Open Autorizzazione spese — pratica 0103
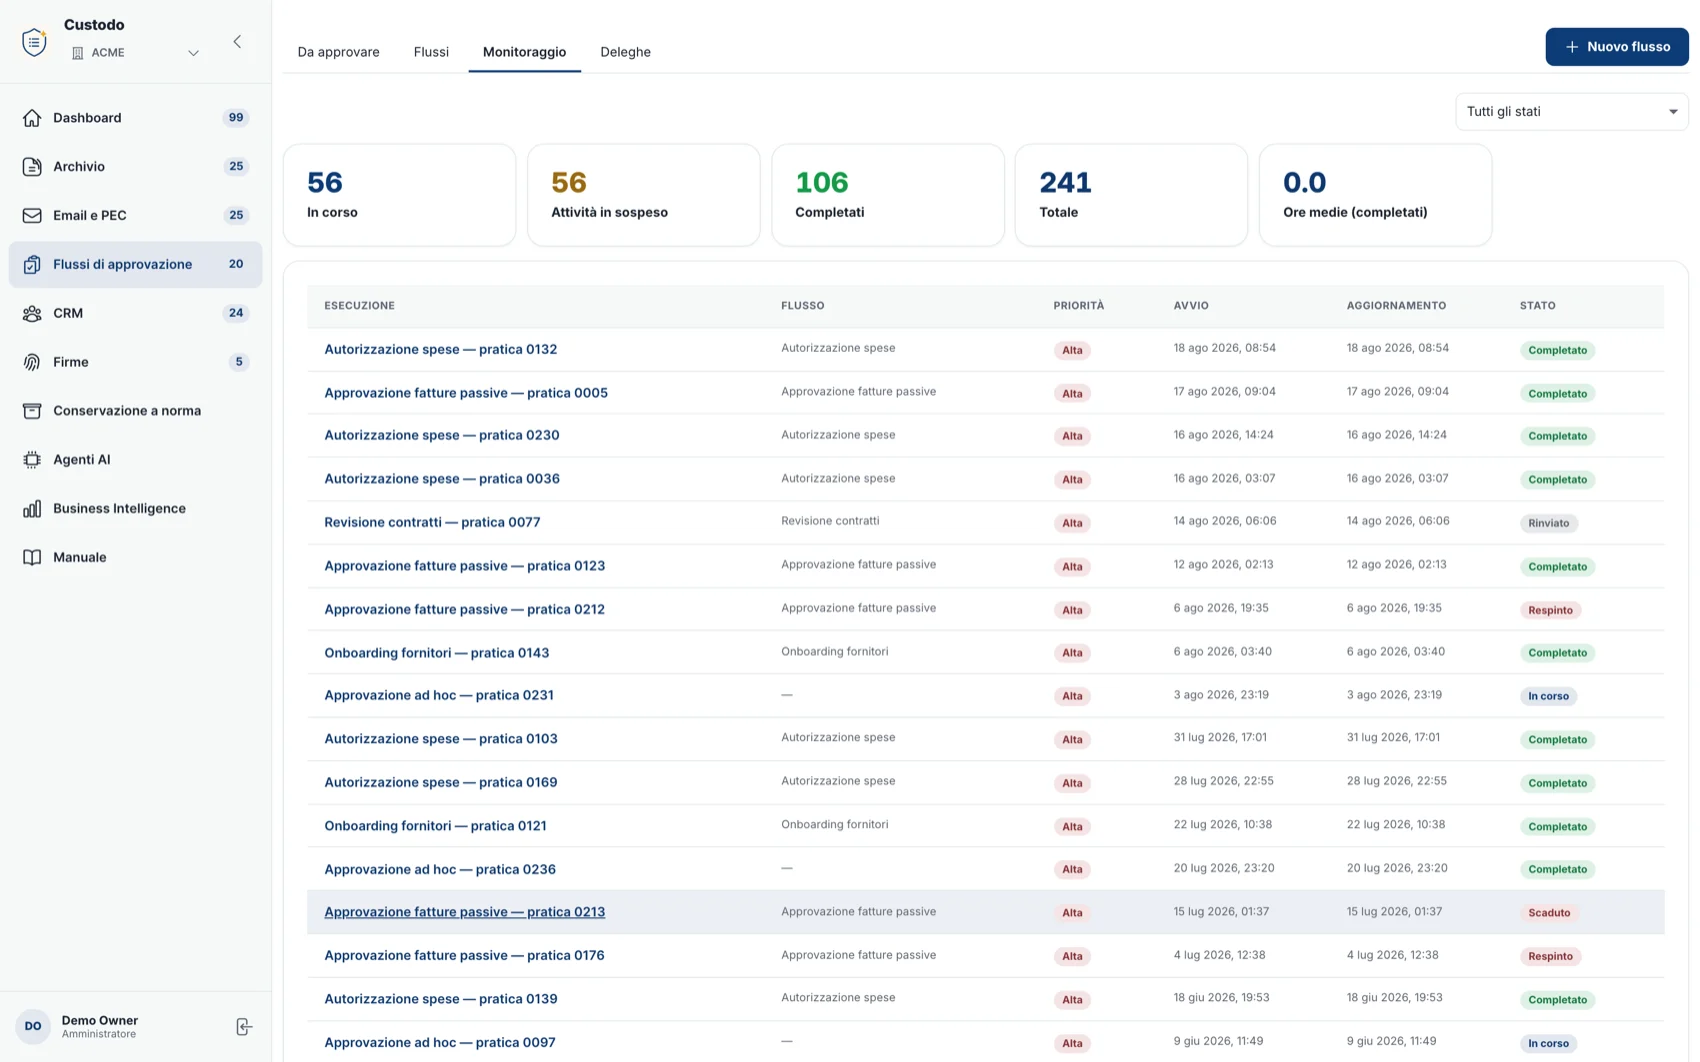The width and height of the screenshot is (1700, 1062). pyautogui.click(x=440, y=739)
